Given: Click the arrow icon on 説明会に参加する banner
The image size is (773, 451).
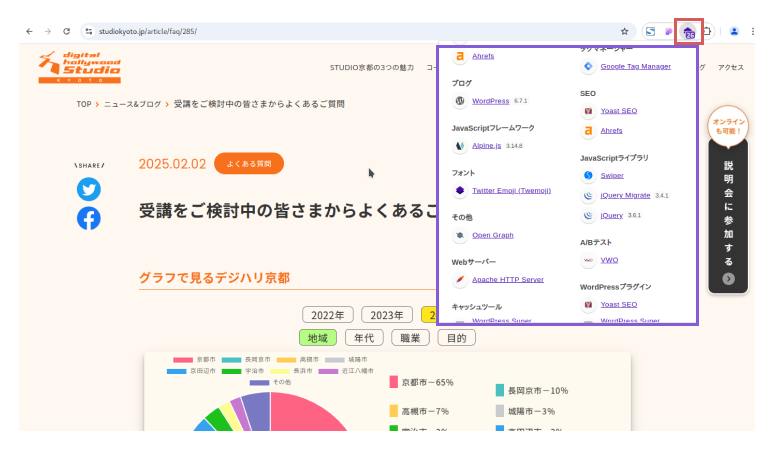Looking at the screenshot, I should click(728, 279).
